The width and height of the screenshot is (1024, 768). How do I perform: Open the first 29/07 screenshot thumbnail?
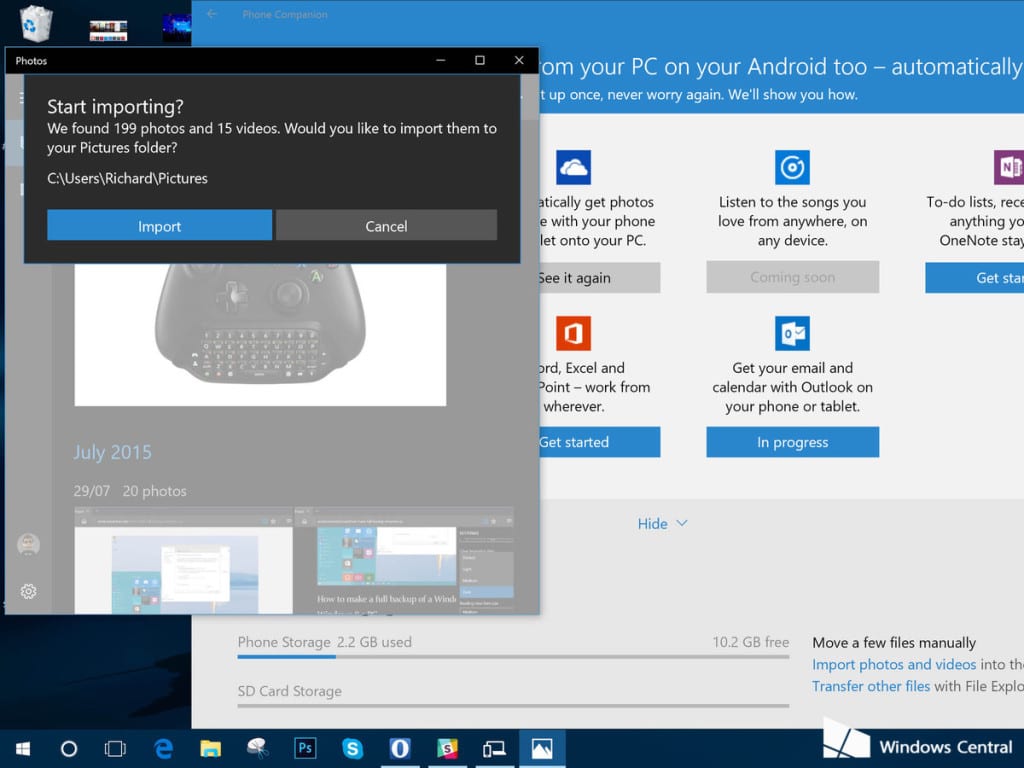pyautogui.click(x=184, y=562)
